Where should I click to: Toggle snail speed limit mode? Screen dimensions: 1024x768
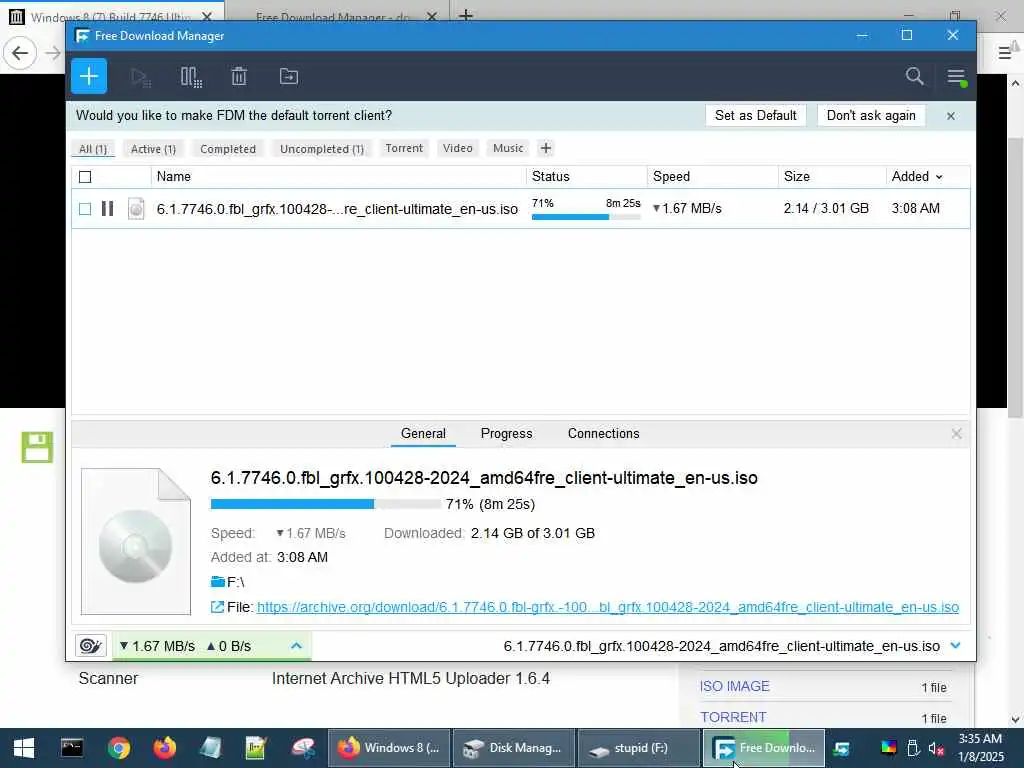coord(91,646)
